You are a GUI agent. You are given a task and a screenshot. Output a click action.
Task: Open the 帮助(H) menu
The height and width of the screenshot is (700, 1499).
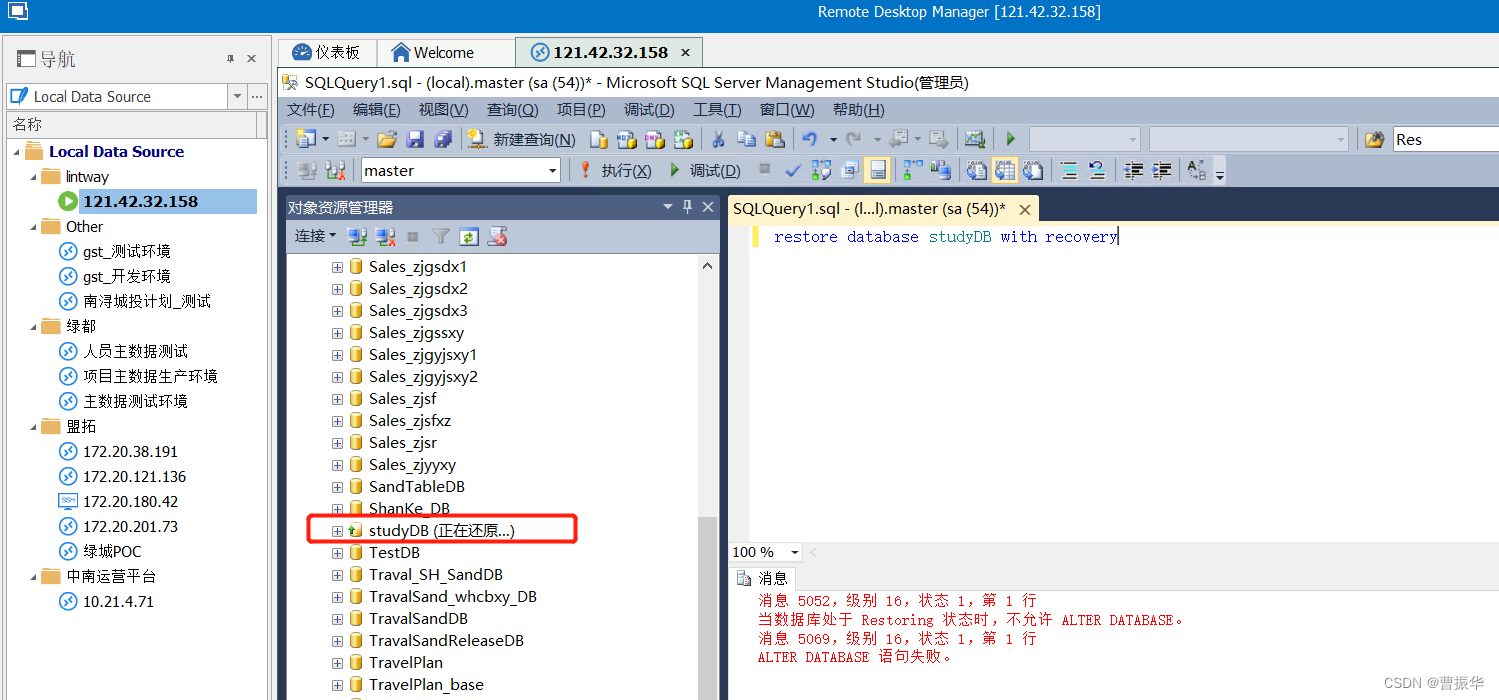[x=858, y=110]
